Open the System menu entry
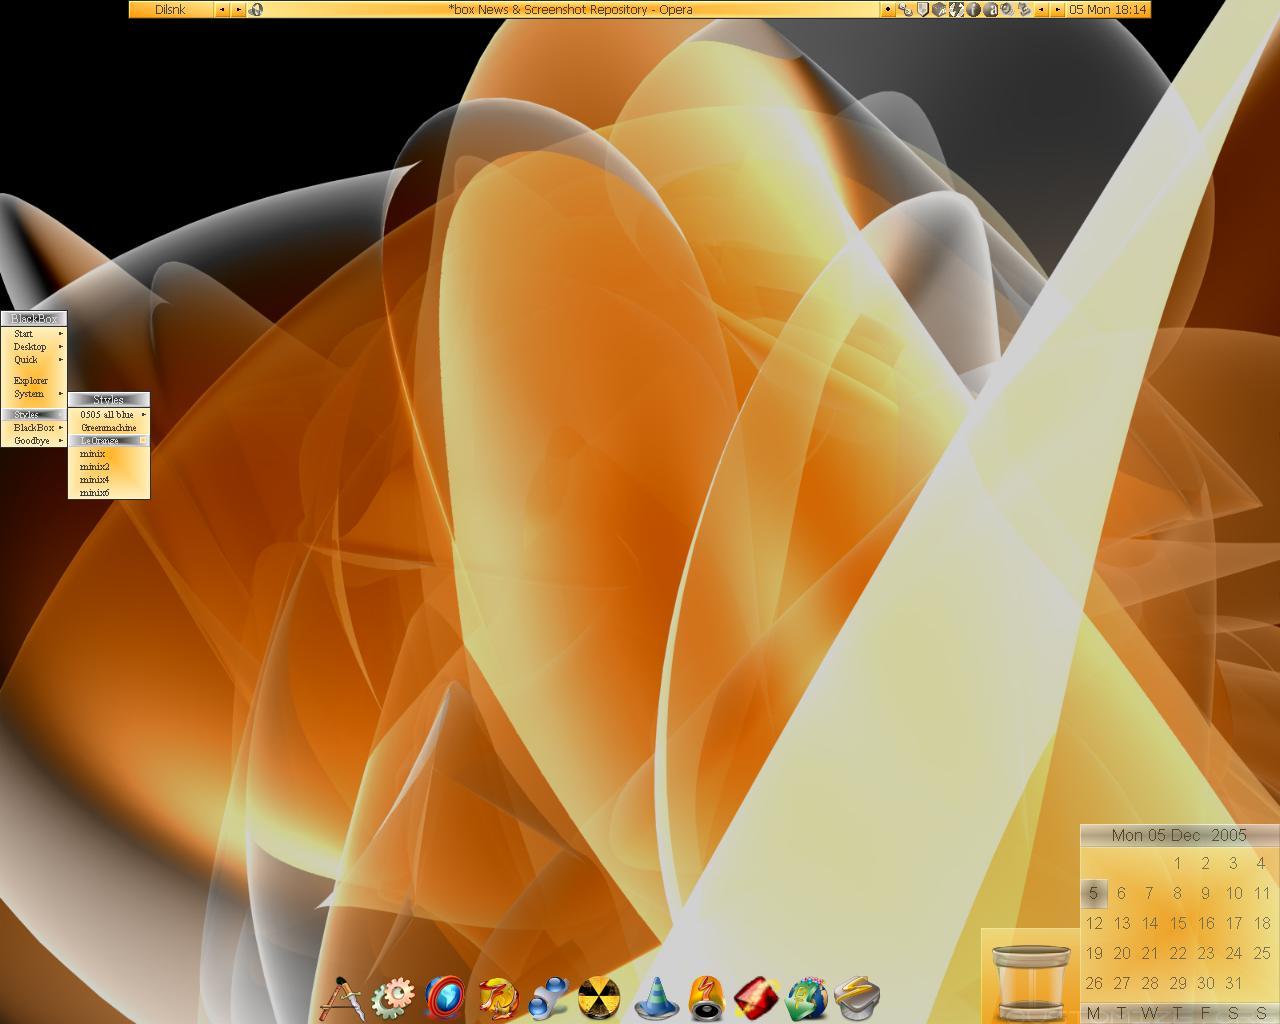 30,394
